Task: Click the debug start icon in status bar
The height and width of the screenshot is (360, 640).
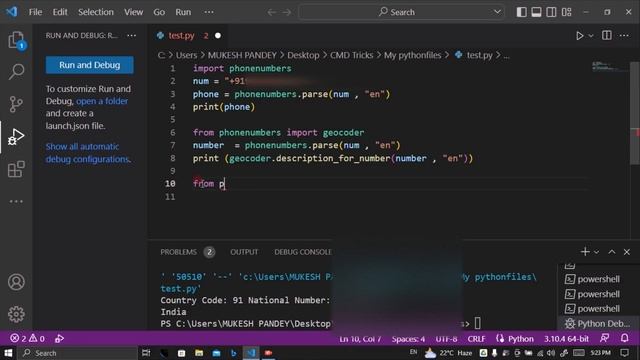Action: (x=59, y=338)
